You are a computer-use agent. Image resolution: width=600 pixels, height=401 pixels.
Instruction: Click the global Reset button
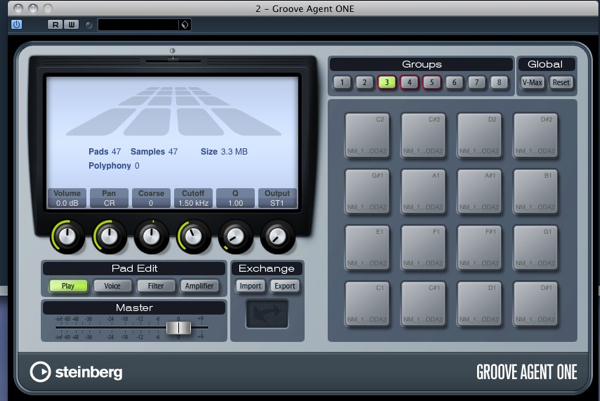[561, 82]
